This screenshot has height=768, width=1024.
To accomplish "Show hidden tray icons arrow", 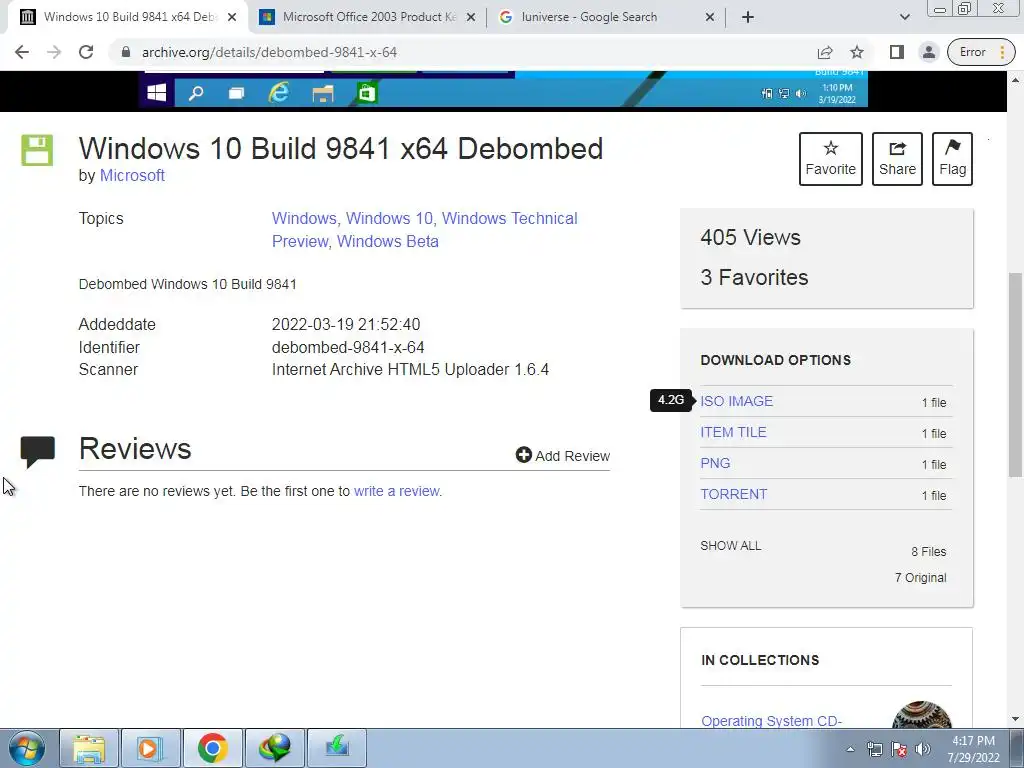I will 850,750.
